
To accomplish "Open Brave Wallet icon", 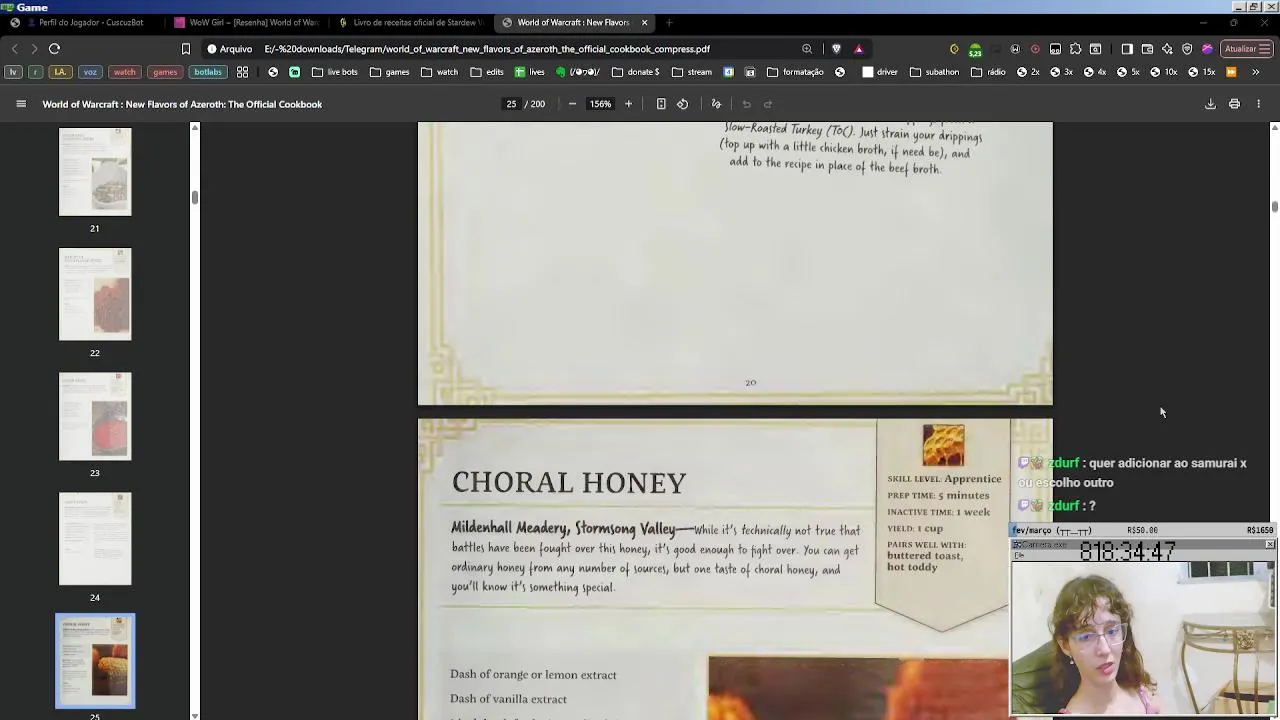I will coord(1147,48).
